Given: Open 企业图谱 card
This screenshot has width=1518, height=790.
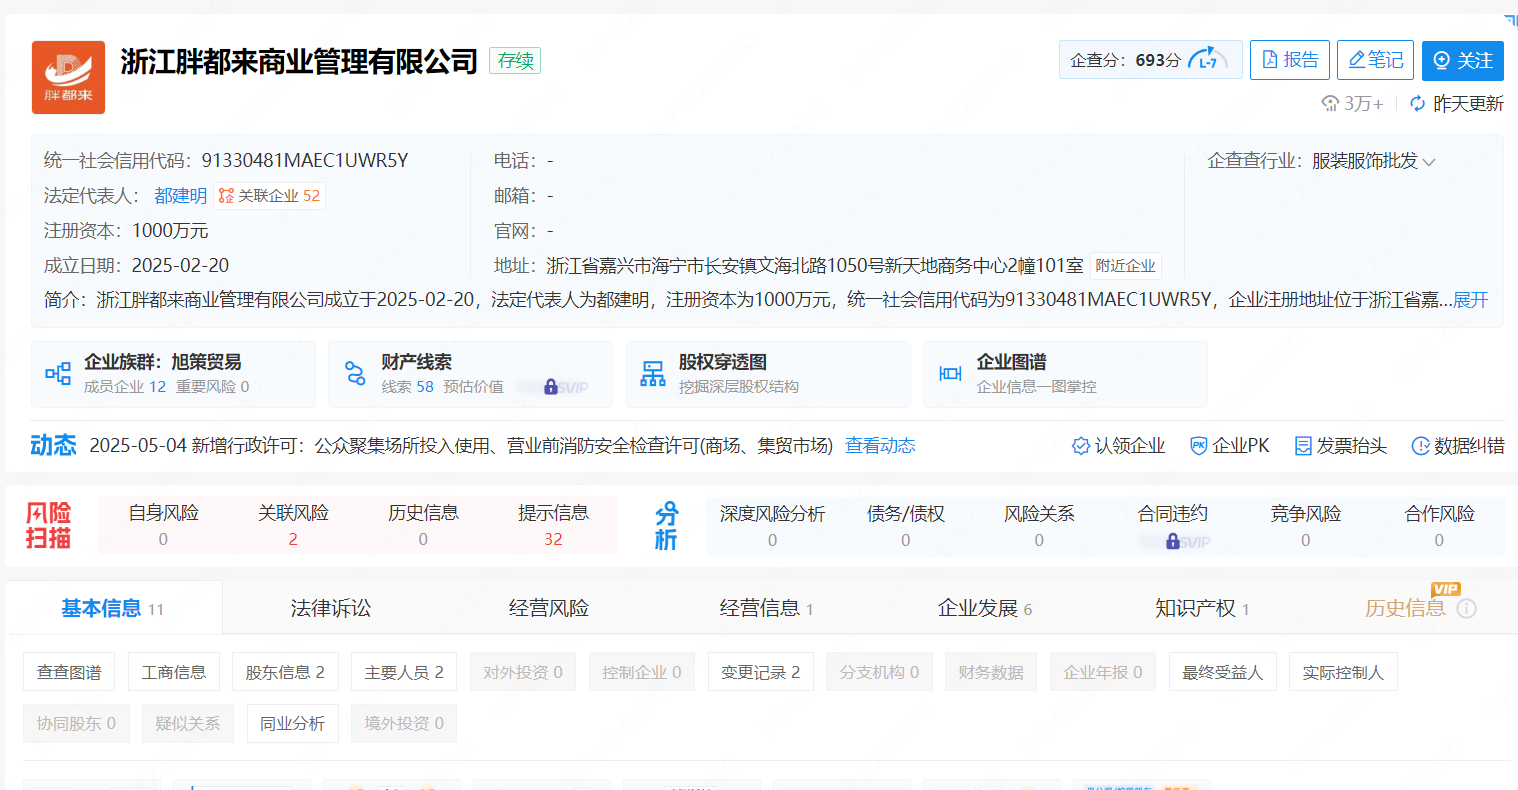Looking at the screenshot, I should pyautogui.click(x=1065, y=374).
